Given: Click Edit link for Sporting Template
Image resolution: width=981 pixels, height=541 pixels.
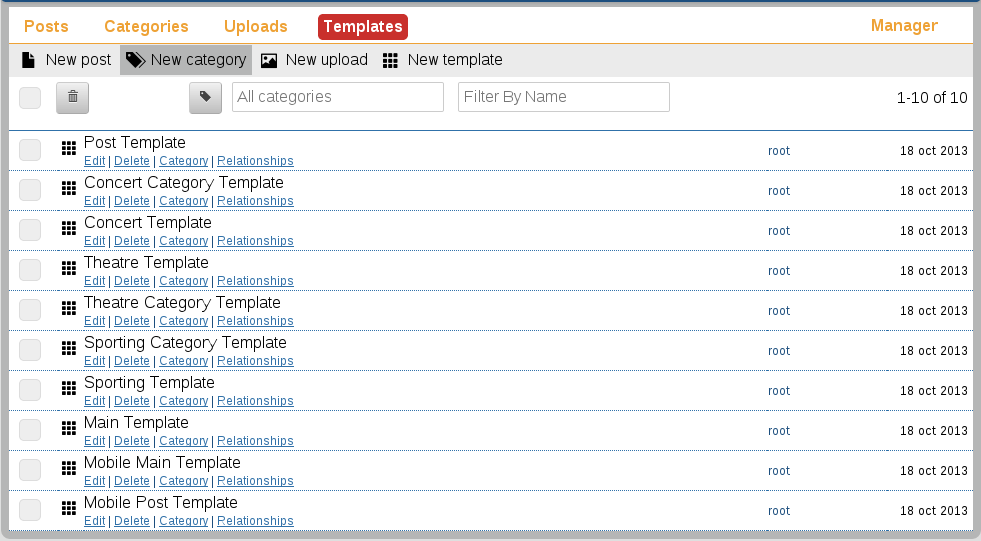Looking at the screenshot, I should tap(94, 401).
